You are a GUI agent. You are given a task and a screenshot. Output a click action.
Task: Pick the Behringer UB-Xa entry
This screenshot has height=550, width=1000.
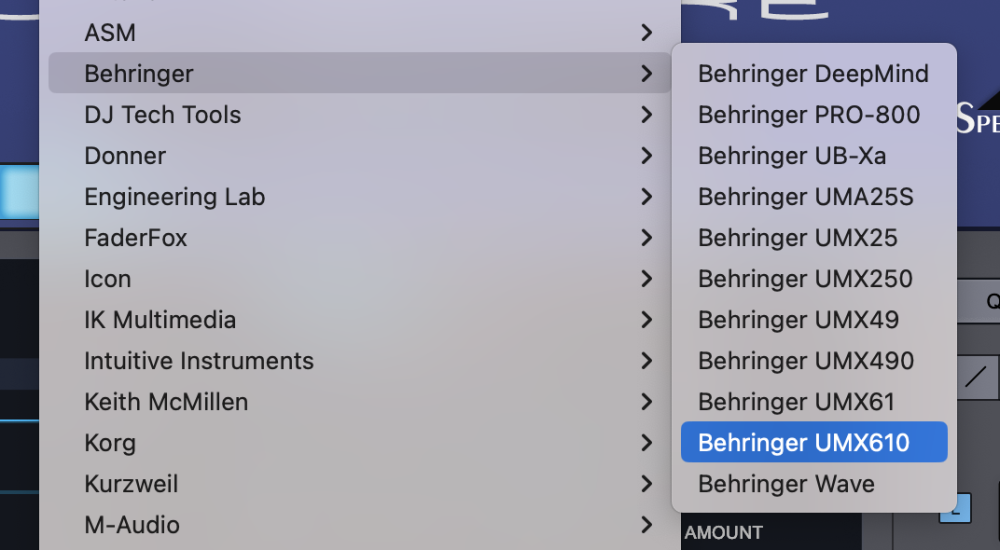791,156
